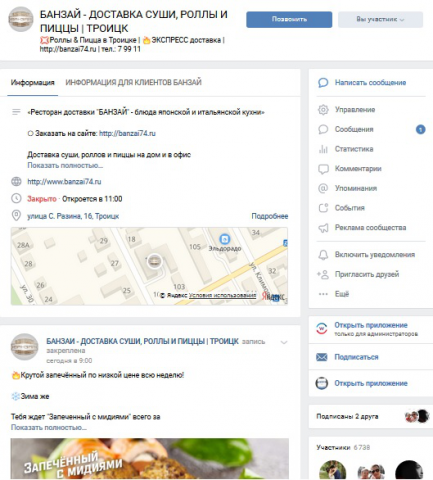The width and height of the screenshot is (433, 480).
Task: Open События menu entry
Action: pyautogui.click(x=350, y=208)
